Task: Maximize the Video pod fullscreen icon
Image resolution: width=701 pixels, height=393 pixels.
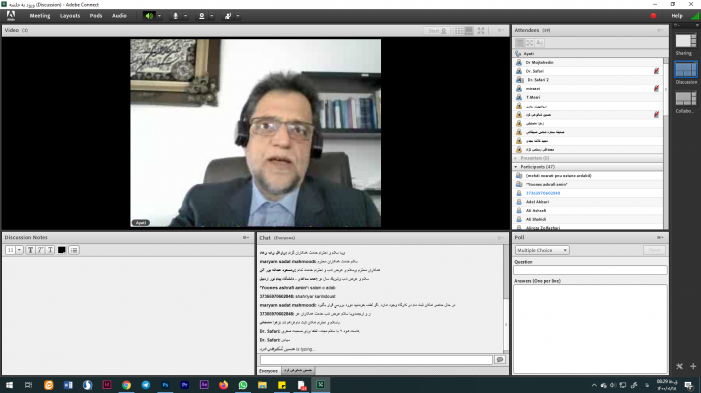Action: pos(481,30)
